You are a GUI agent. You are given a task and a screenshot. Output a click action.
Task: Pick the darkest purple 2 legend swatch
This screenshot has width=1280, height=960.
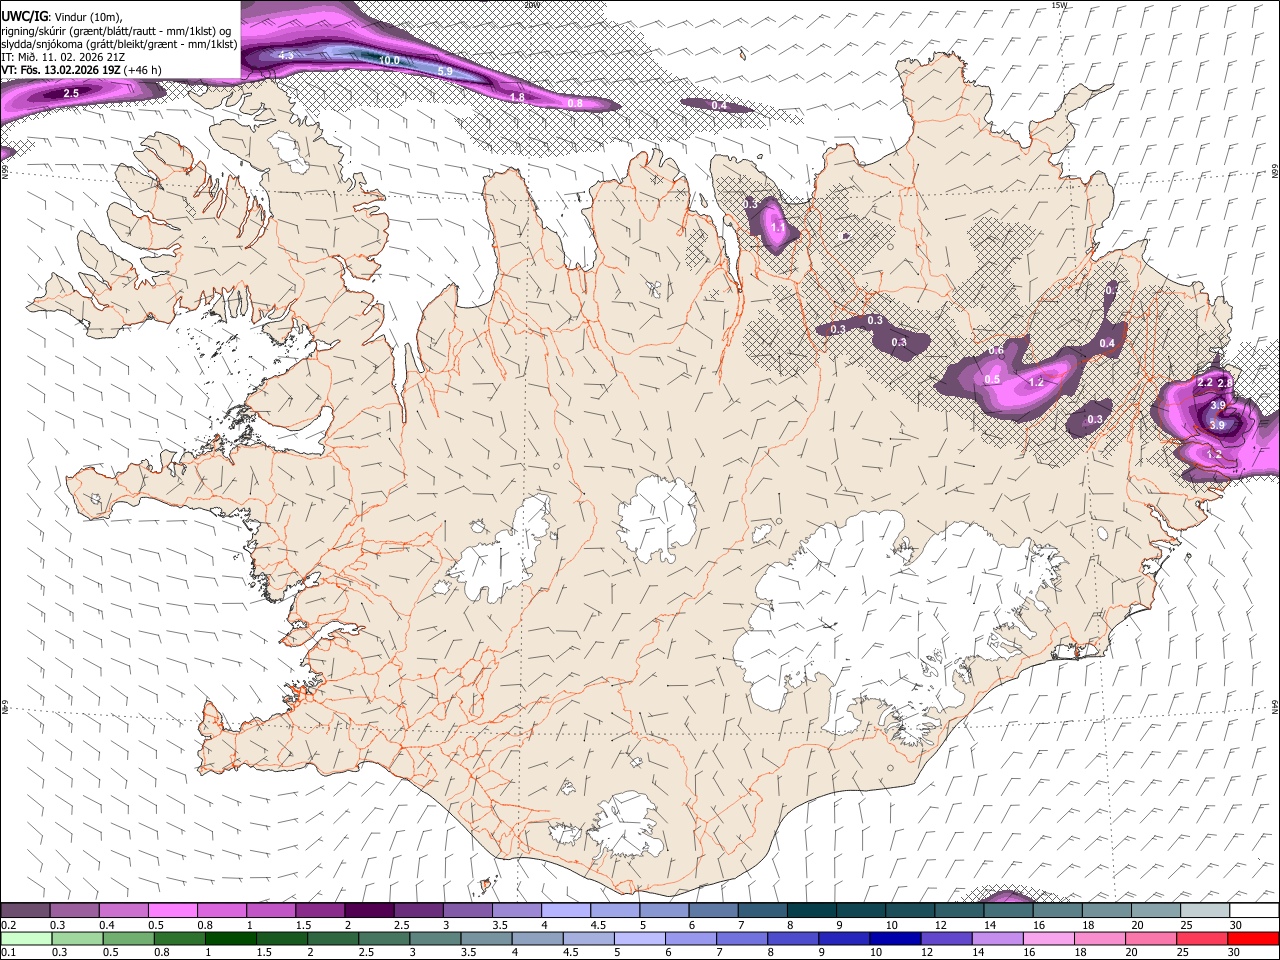pos(368,911)
